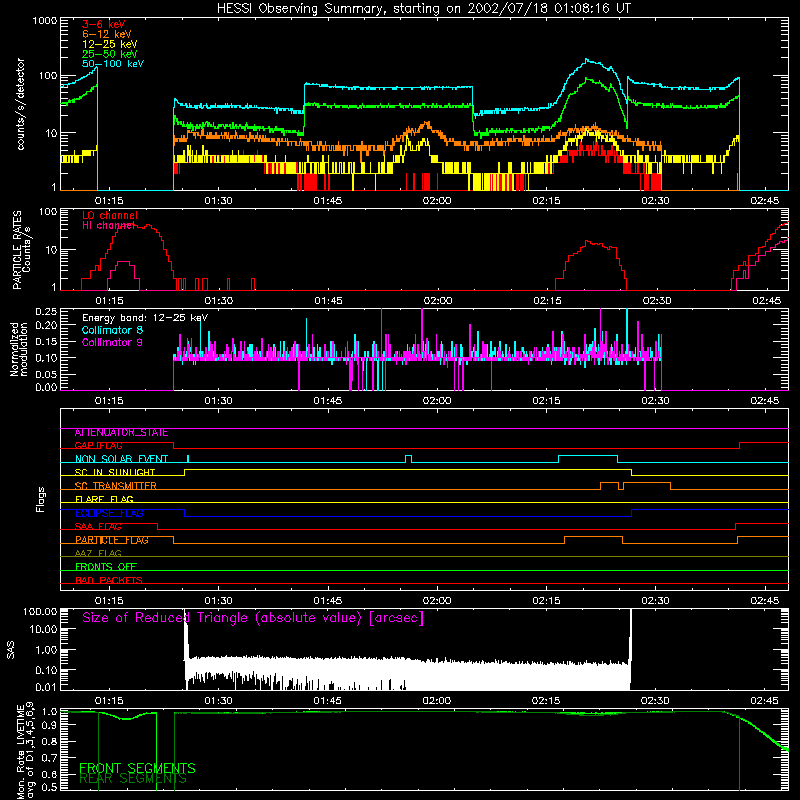Select the FRONT SEGMENTS legend label
Screen dimensions: 800x800
tap(137, 768)
